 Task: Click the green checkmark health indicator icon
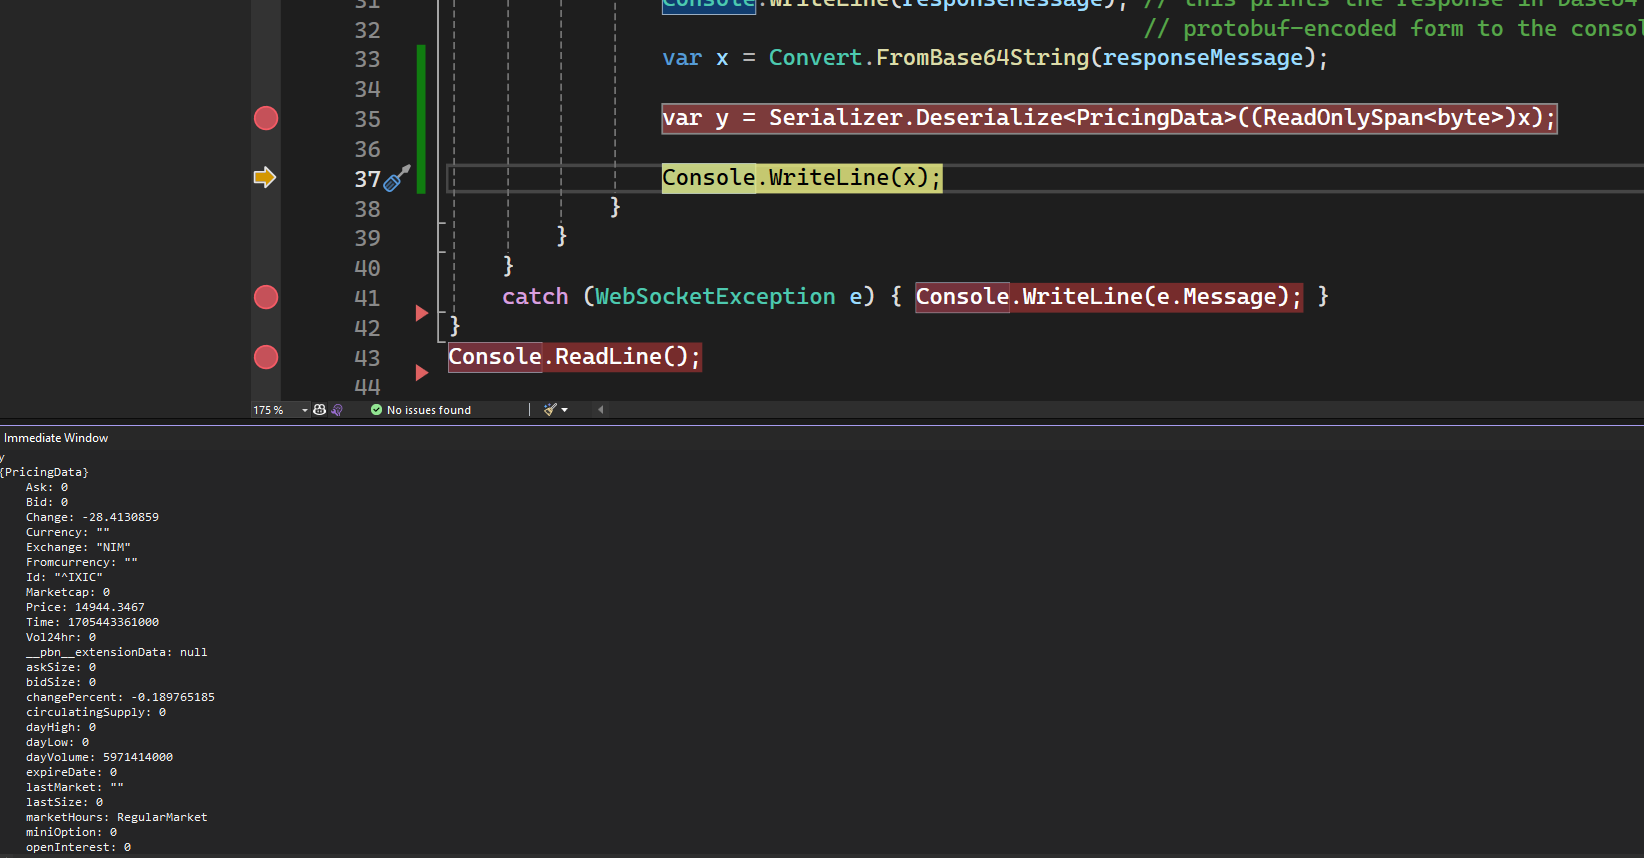[x=376, y=410]
